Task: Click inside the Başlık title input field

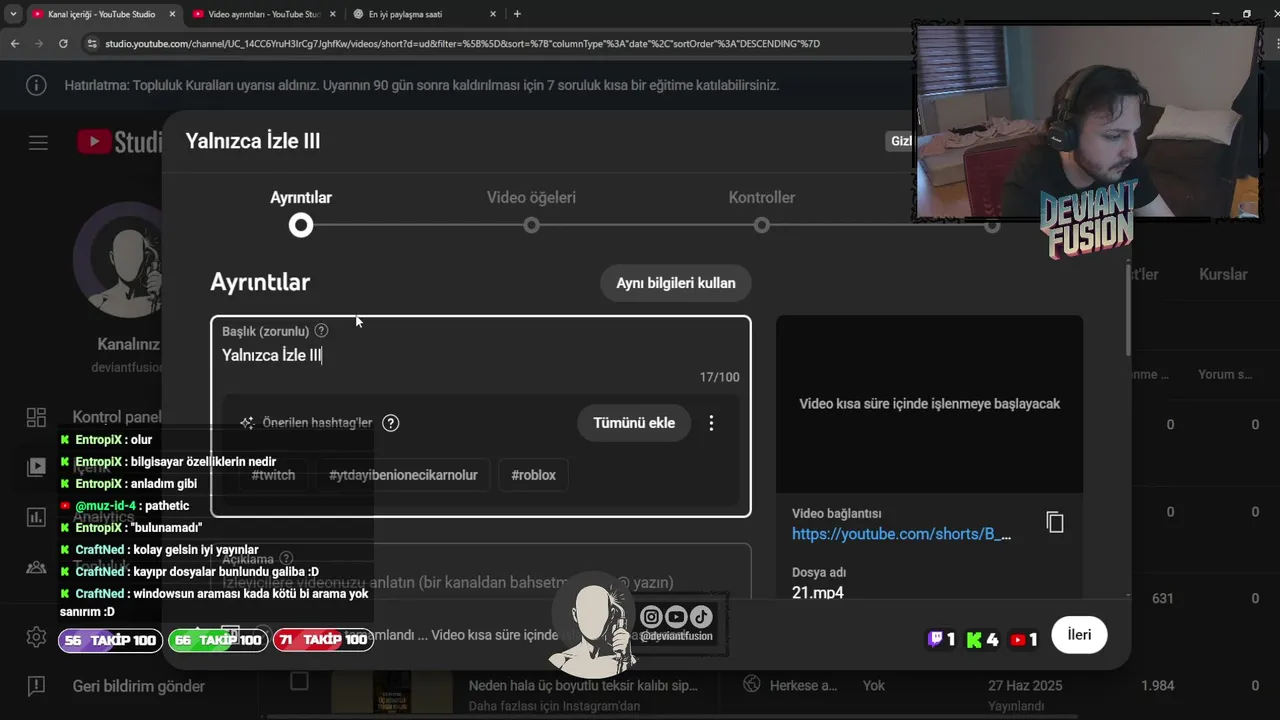Action: click(480, 355)
